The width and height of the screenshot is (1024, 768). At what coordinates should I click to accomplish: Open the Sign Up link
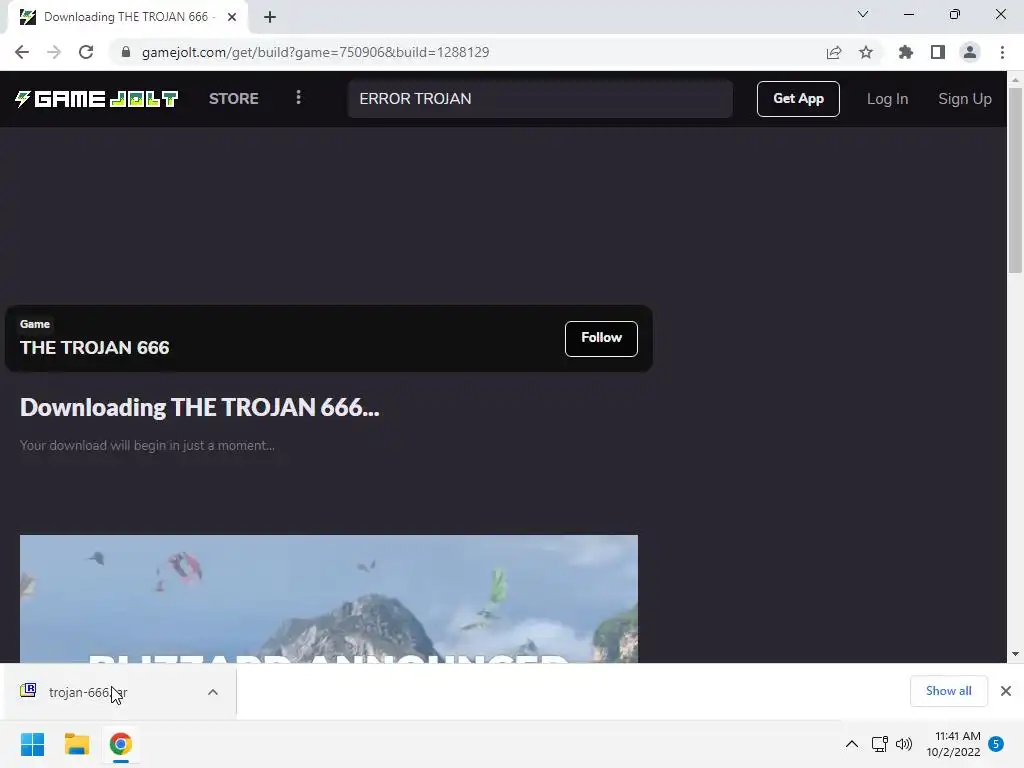965,99
